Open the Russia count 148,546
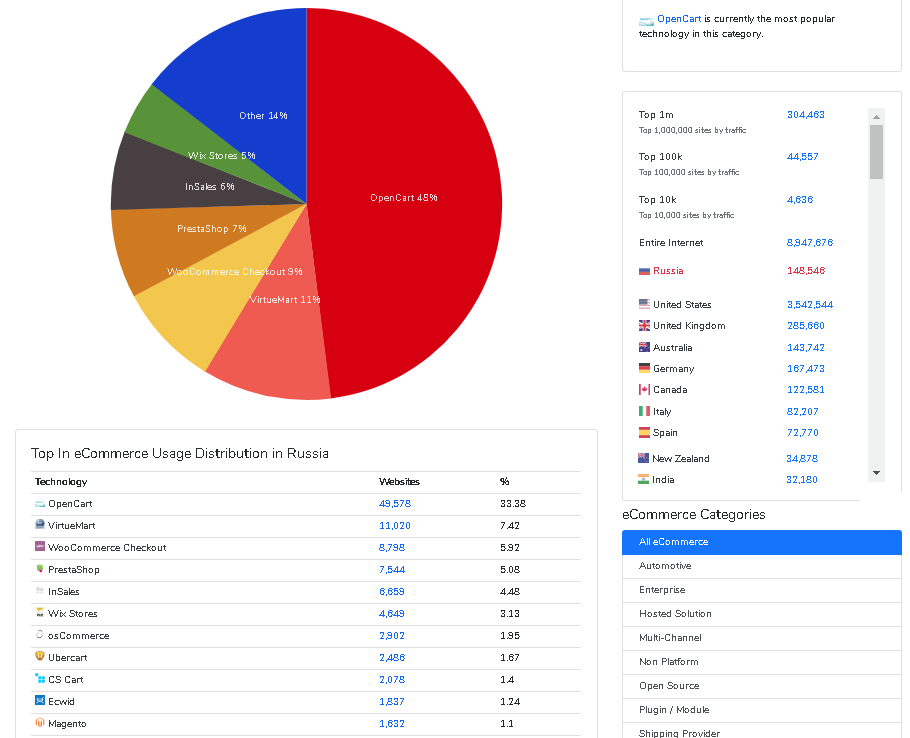This screenshot has width=910, height=738. (x=806, y=270)
